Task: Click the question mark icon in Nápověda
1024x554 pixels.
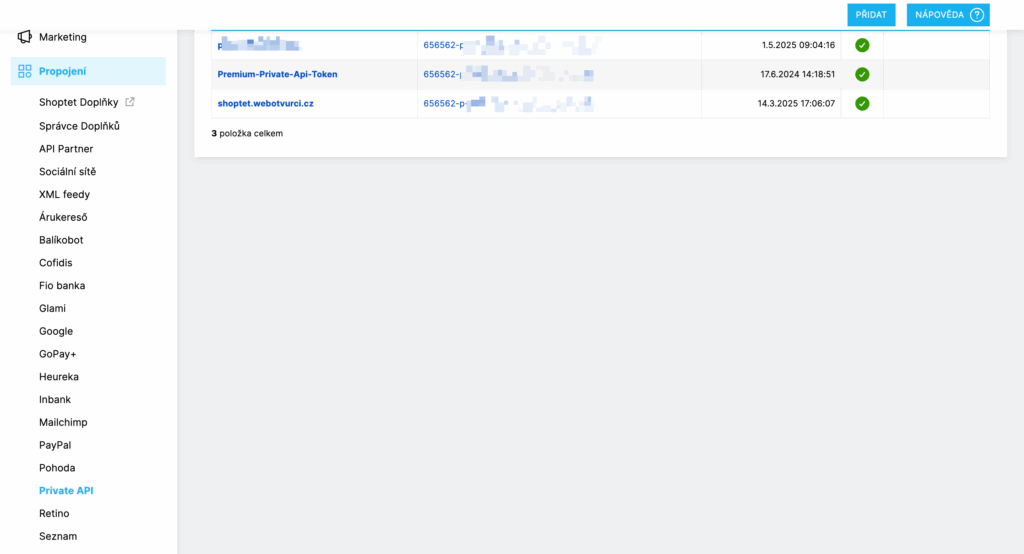Action: [x=977, y=15]
